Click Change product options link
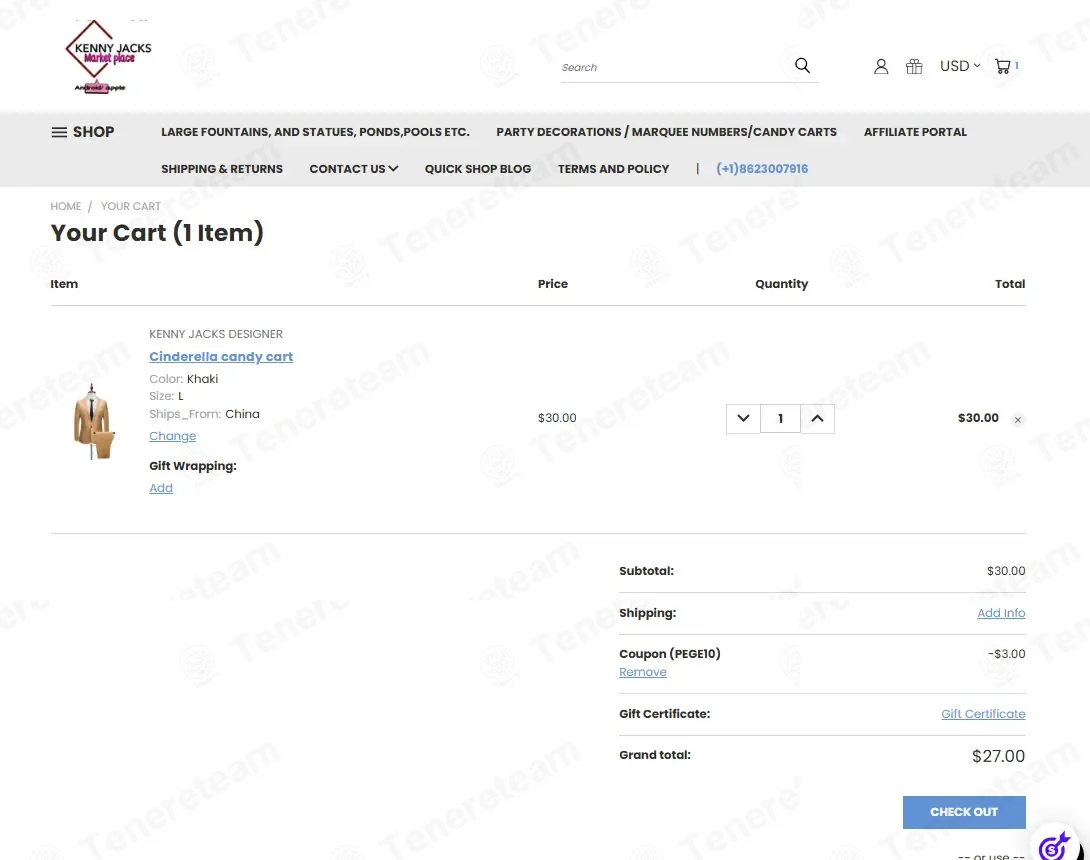1090x860 pixels. tap(172, 436)
